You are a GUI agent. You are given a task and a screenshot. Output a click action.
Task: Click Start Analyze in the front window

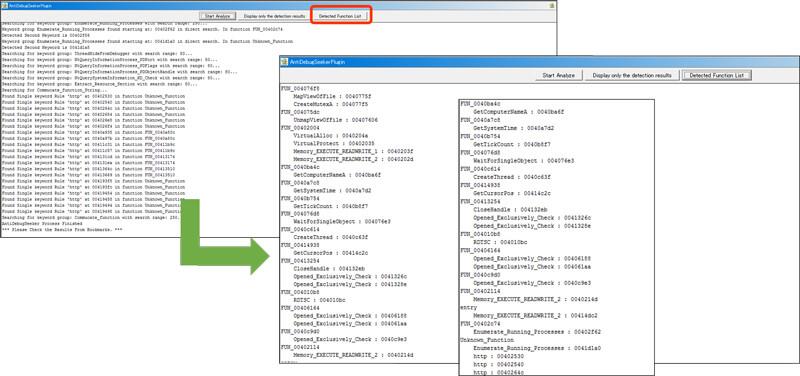point(559,76)
